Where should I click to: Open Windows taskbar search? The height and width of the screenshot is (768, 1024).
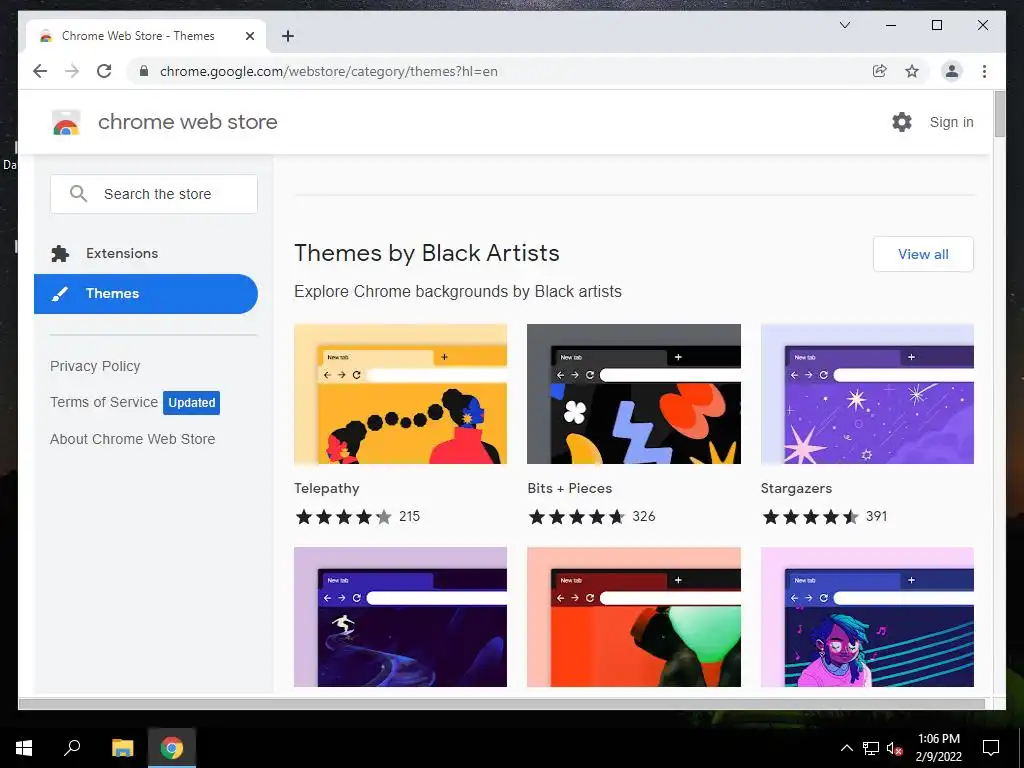click(x=72, y=748)
